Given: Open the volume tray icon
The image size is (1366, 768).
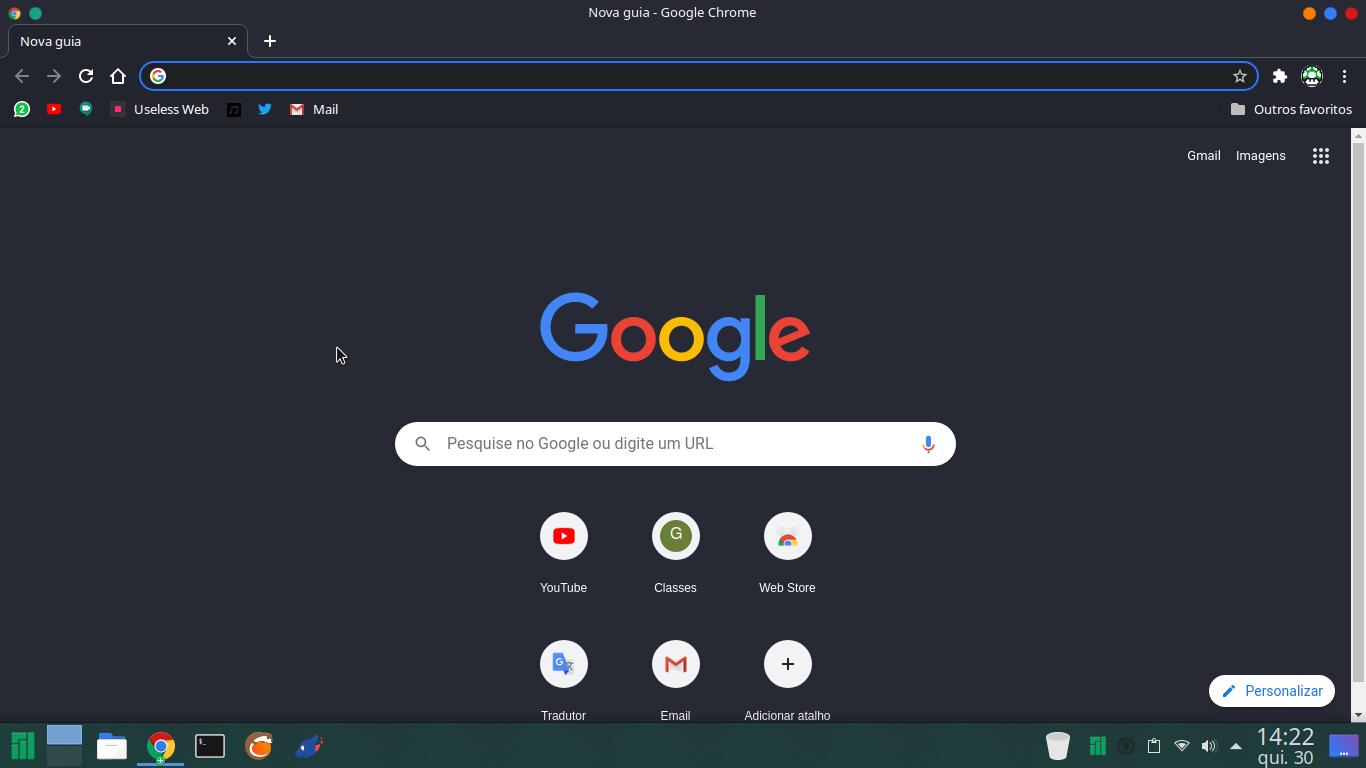Looking at the screenshot, I should pyautogui.click(x=1208, y=746).
